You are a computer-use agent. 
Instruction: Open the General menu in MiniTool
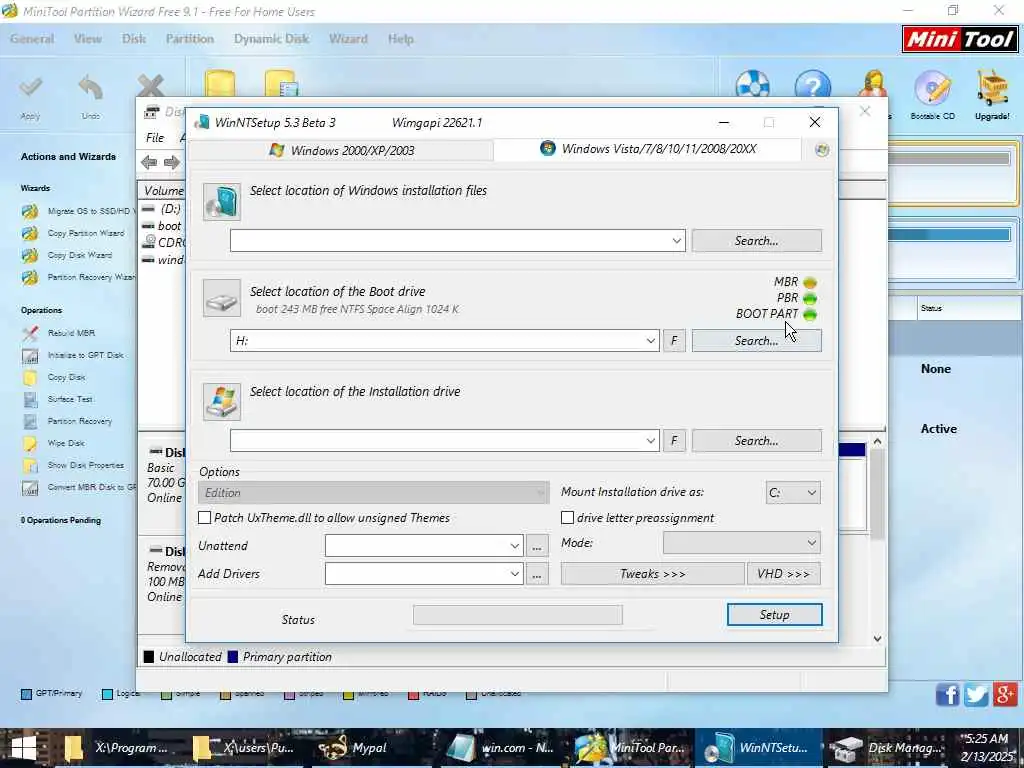click(x=32, y=39)
